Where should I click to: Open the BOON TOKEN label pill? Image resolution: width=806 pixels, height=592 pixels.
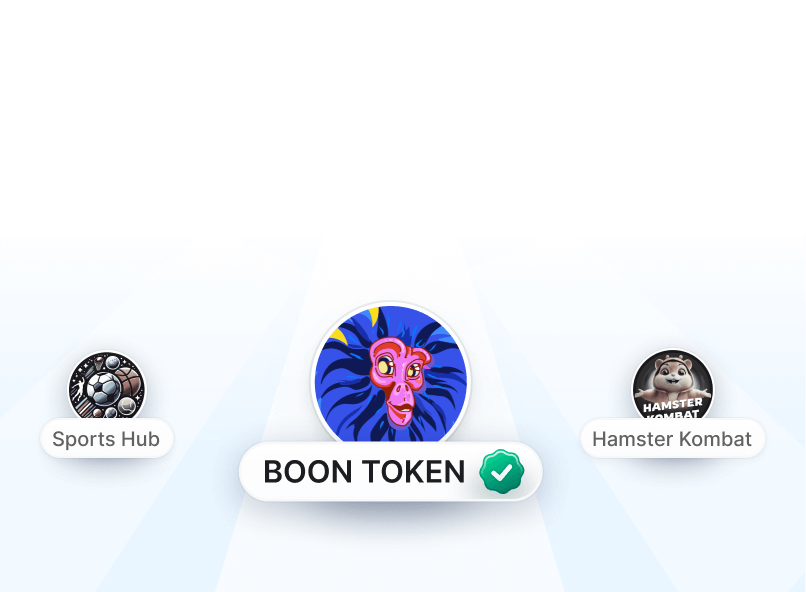(x=391, y=471)
